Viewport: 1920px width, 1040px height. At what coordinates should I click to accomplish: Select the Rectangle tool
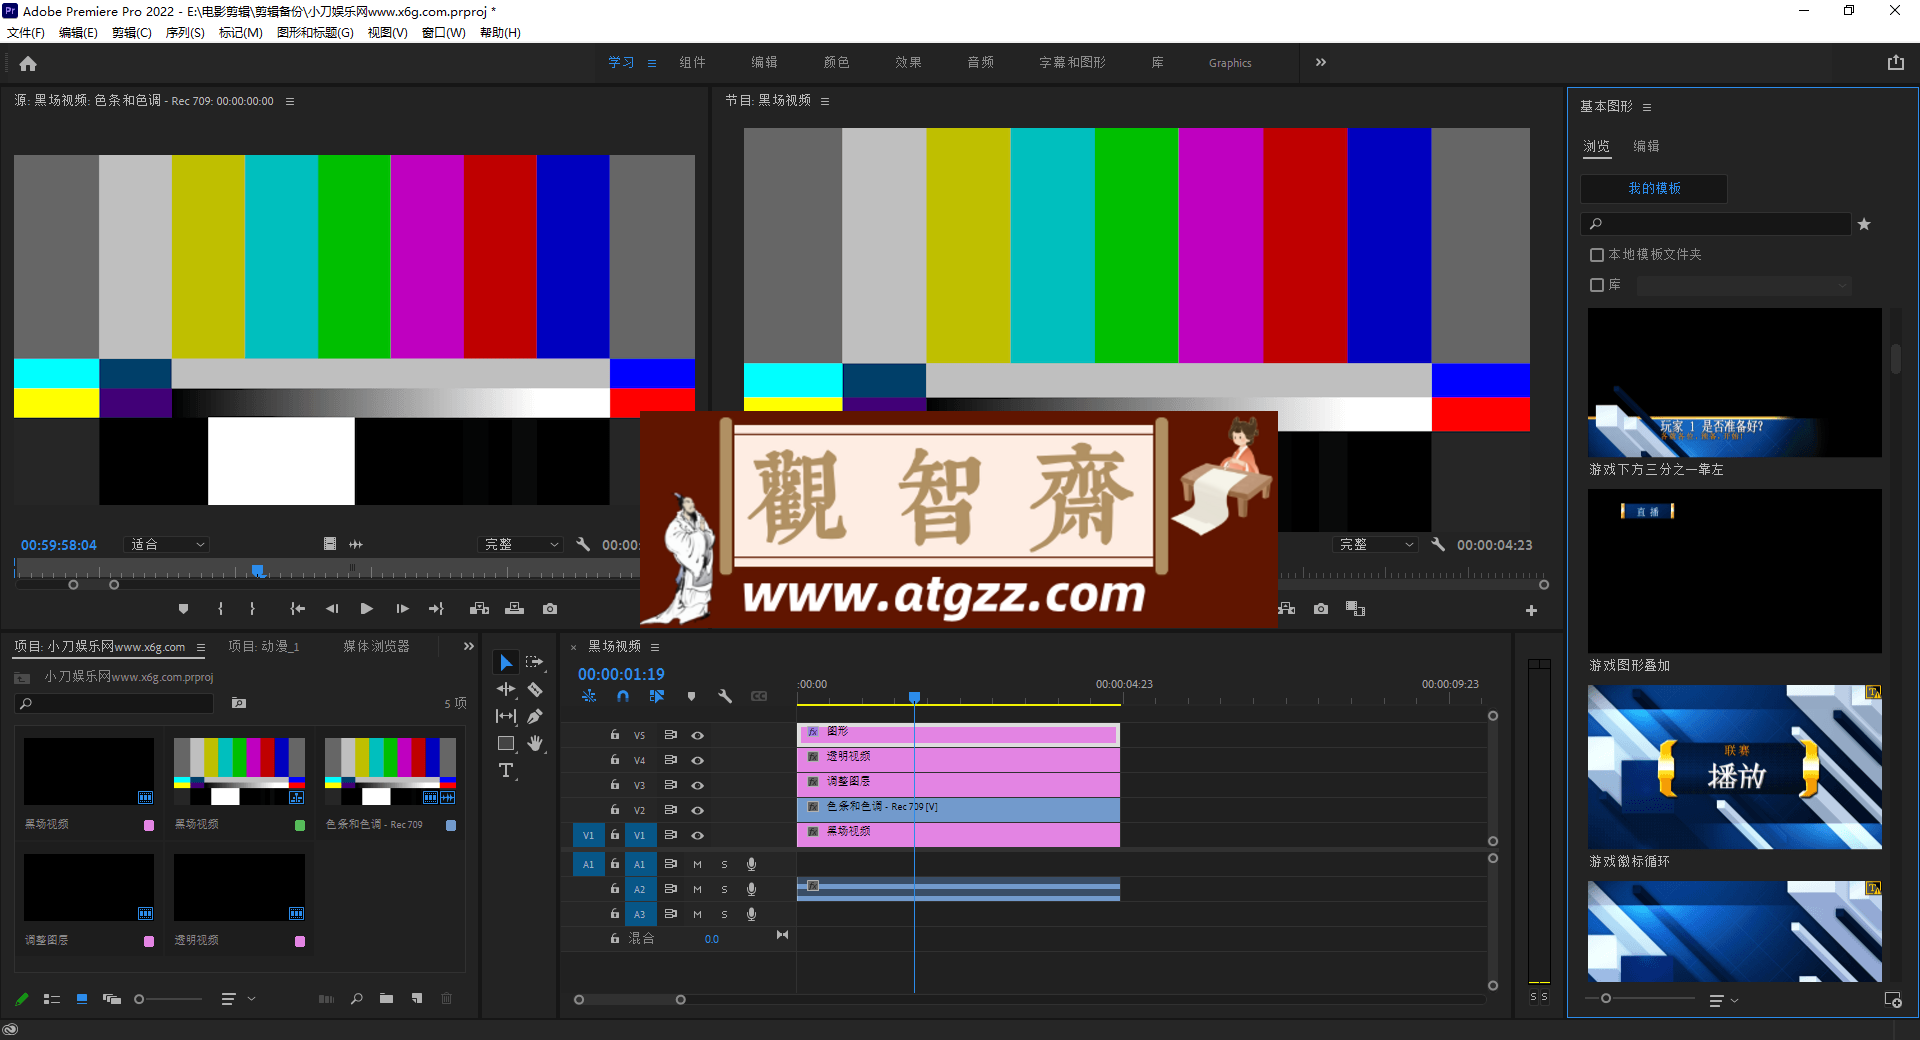pyautogui.click(x=506, y=743)
